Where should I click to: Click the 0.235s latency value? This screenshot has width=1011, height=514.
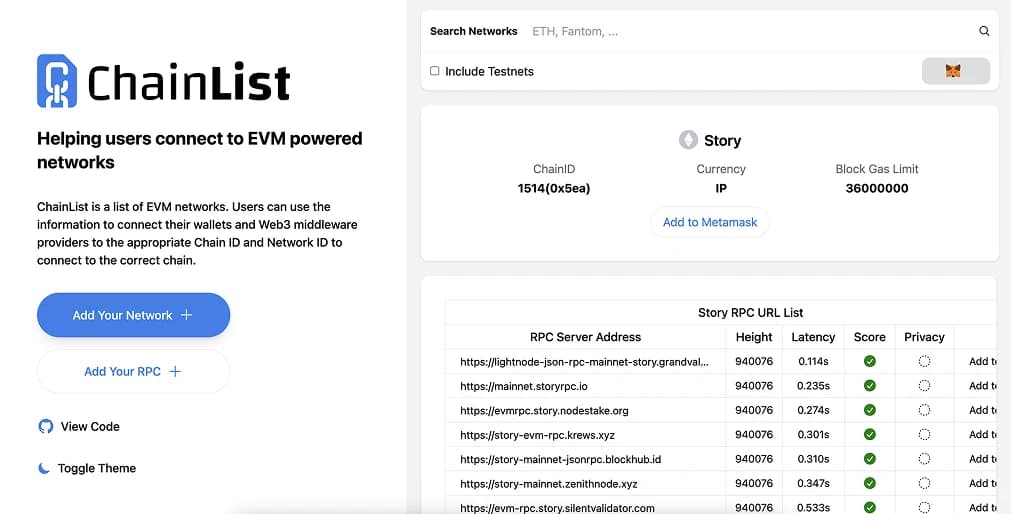pyautogui.click(x=814, y=386)
